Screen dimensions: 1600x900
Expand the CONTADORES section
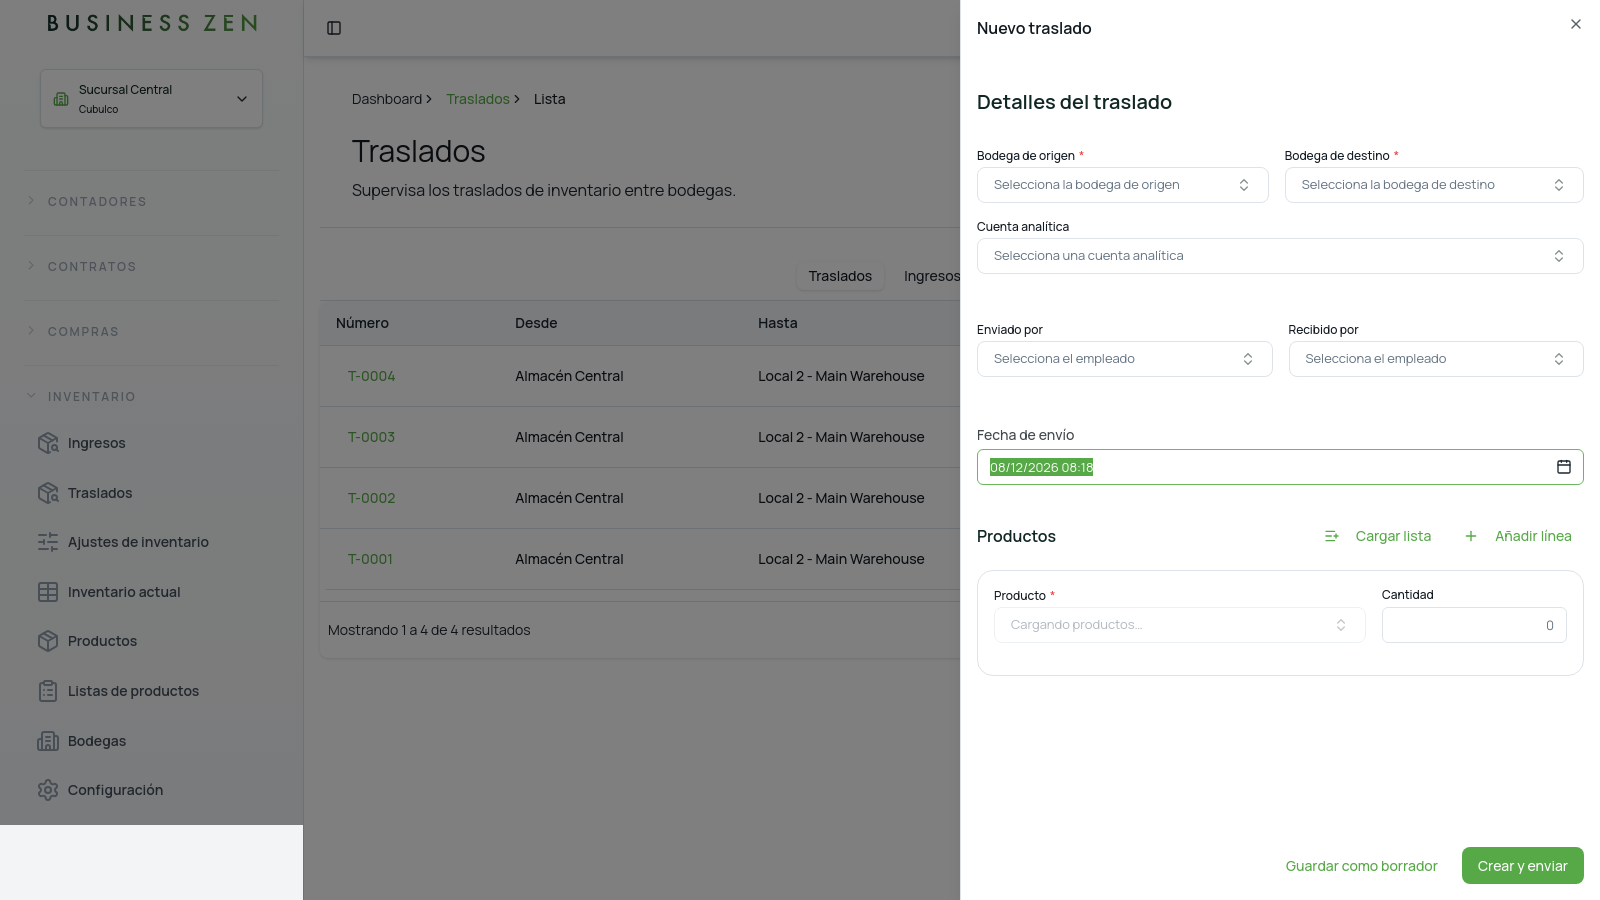tap(96, 202)
